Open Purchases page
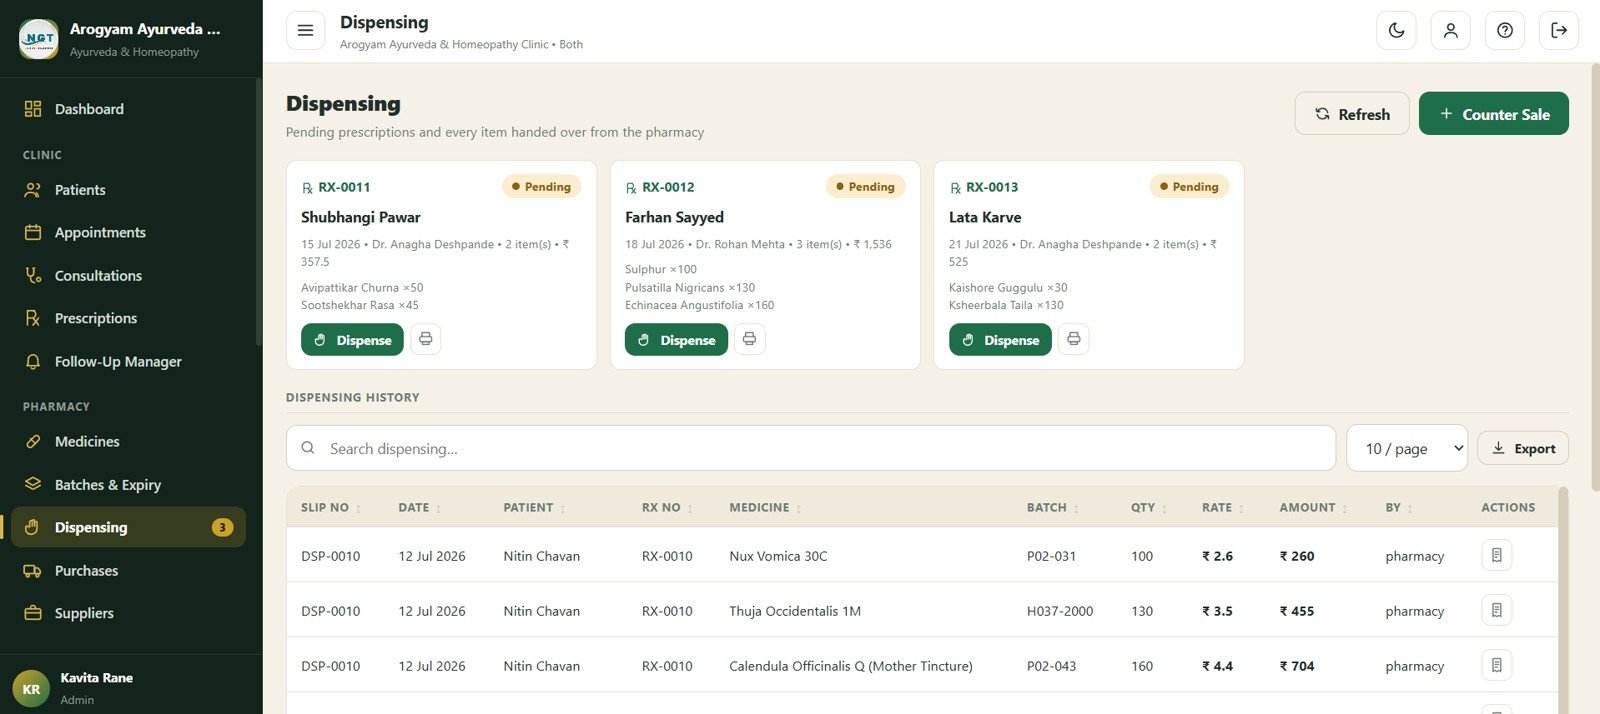 128,570
